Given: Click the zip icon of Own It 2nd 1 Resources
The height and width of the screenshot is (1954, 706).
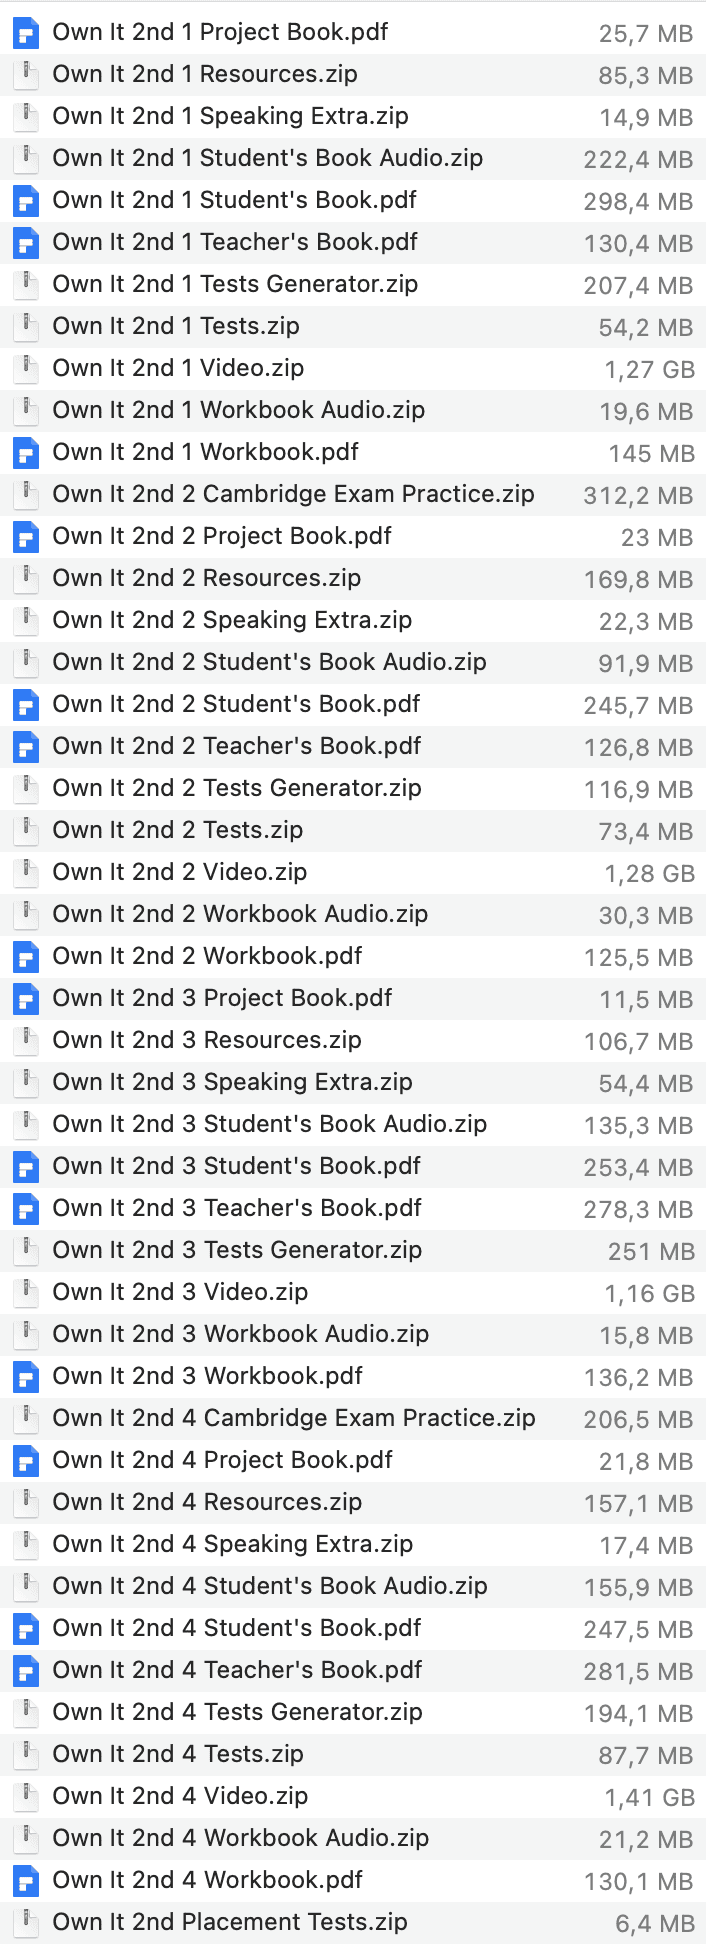Looking at the screenshot, I should pyautogui.click(x=25, y=75).
